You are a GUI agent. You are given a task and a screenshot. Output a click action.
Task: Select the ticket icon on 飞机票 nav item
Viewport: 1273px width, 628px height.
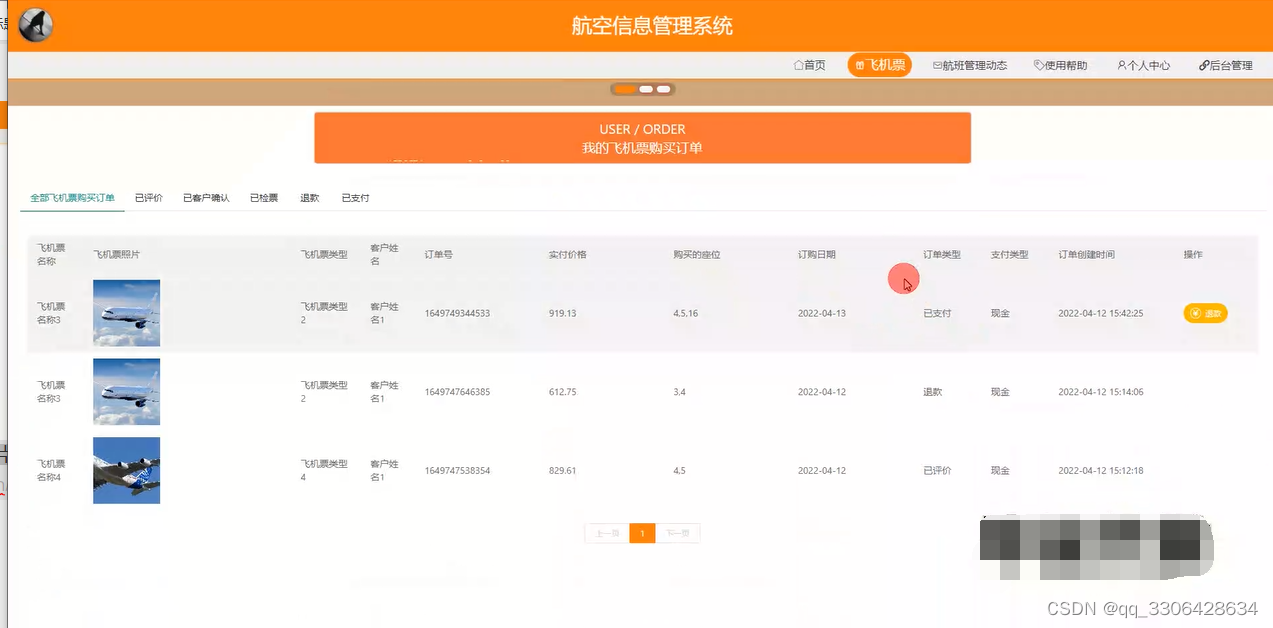[859, 65]
